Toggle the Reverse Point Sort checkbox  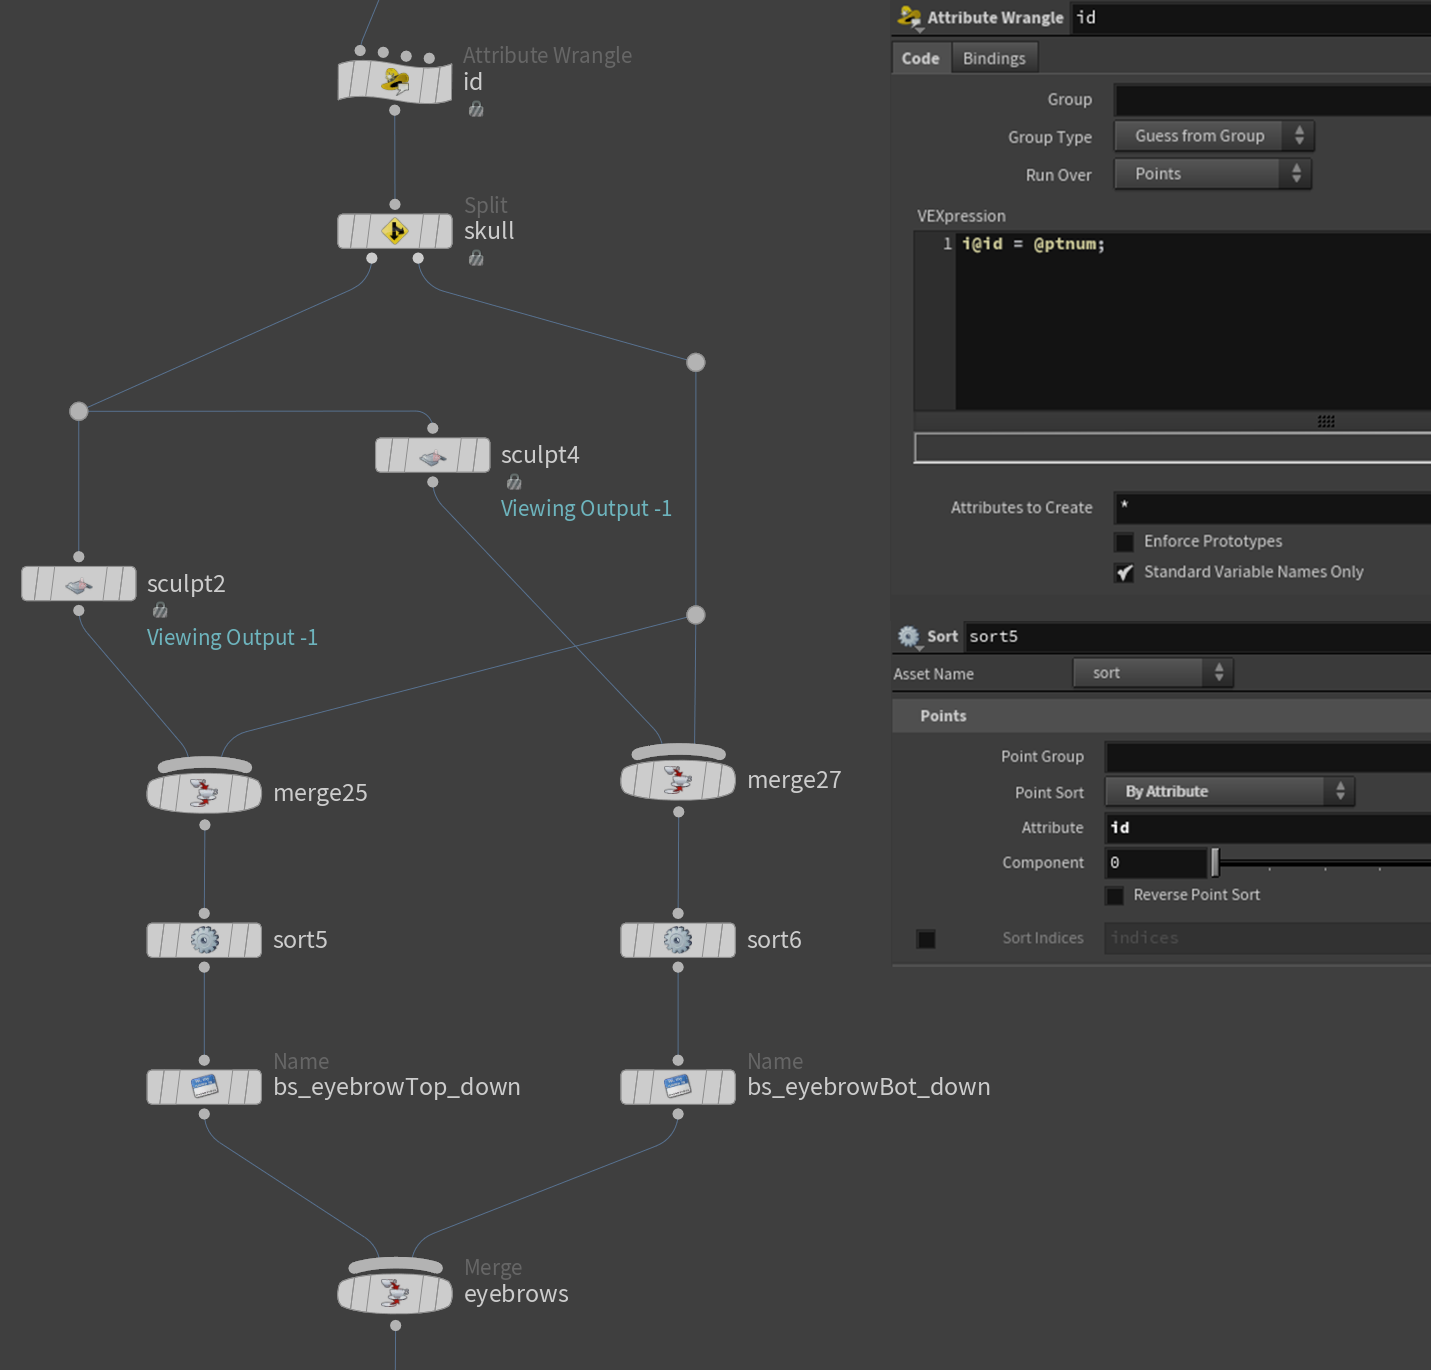[x=1115, y=896]
